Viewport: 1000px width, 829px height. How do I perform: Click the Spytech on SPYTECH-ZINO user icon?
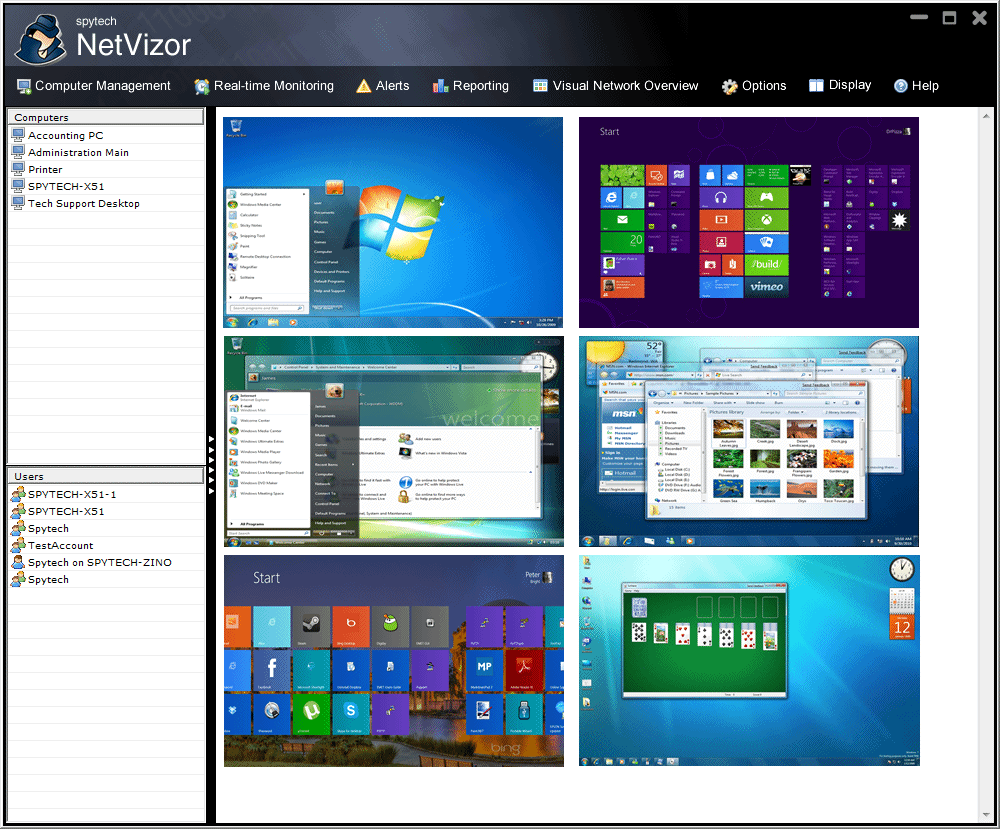coord(18,562)
